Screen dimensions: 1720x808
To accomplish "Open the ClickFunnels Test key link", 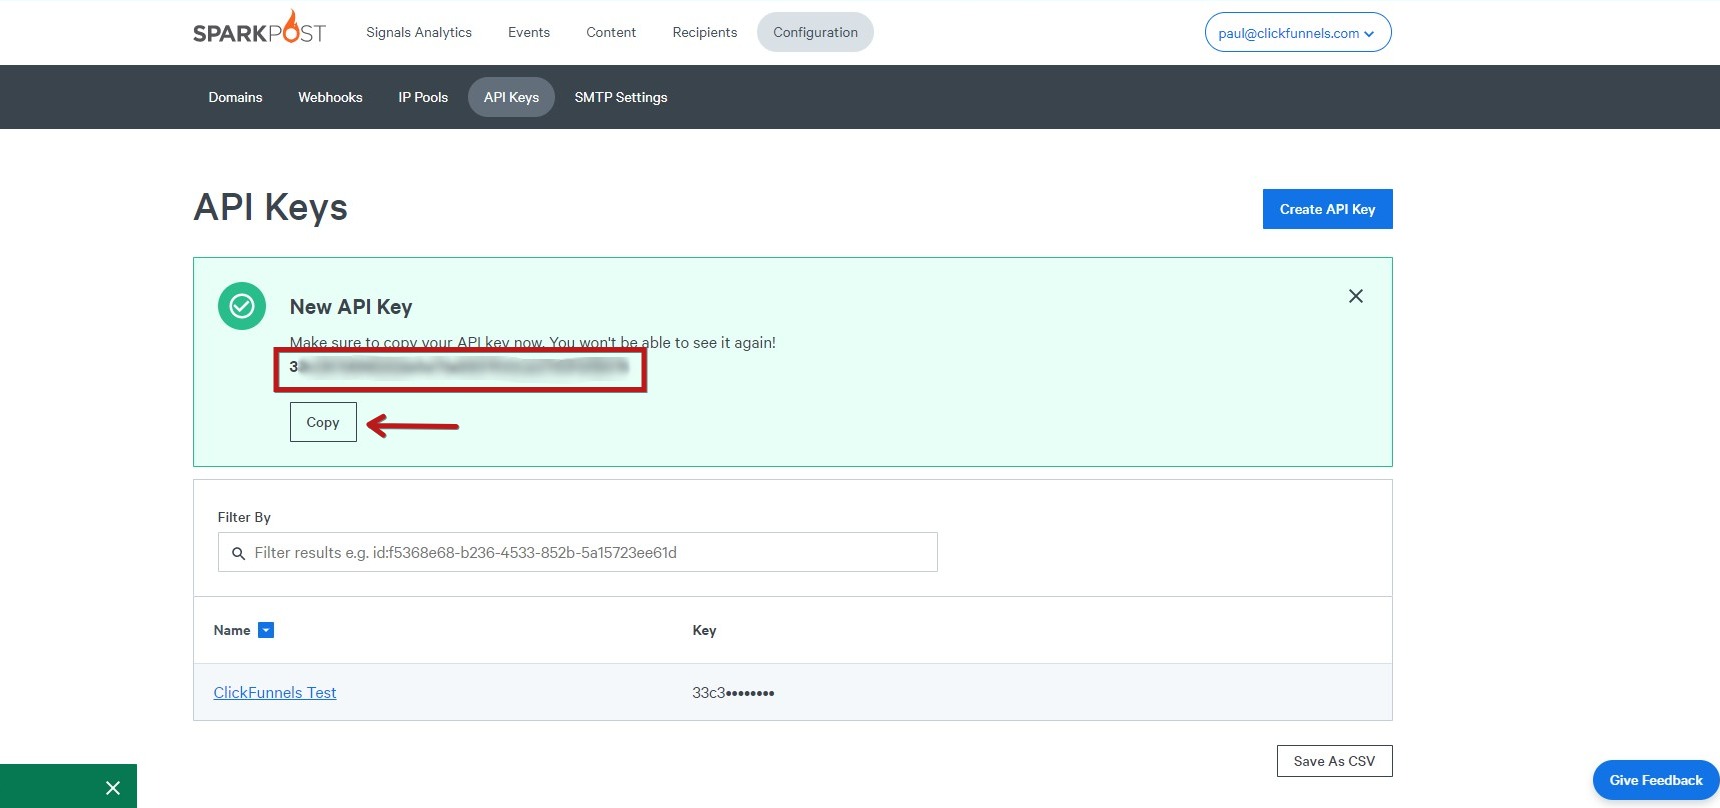I will (275, 692).
